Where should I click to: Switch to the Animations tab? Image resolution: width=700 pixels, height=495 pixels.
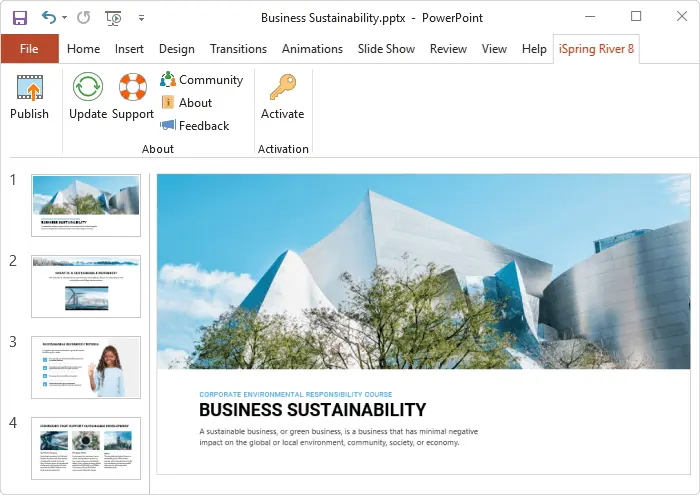coord(312,49)
